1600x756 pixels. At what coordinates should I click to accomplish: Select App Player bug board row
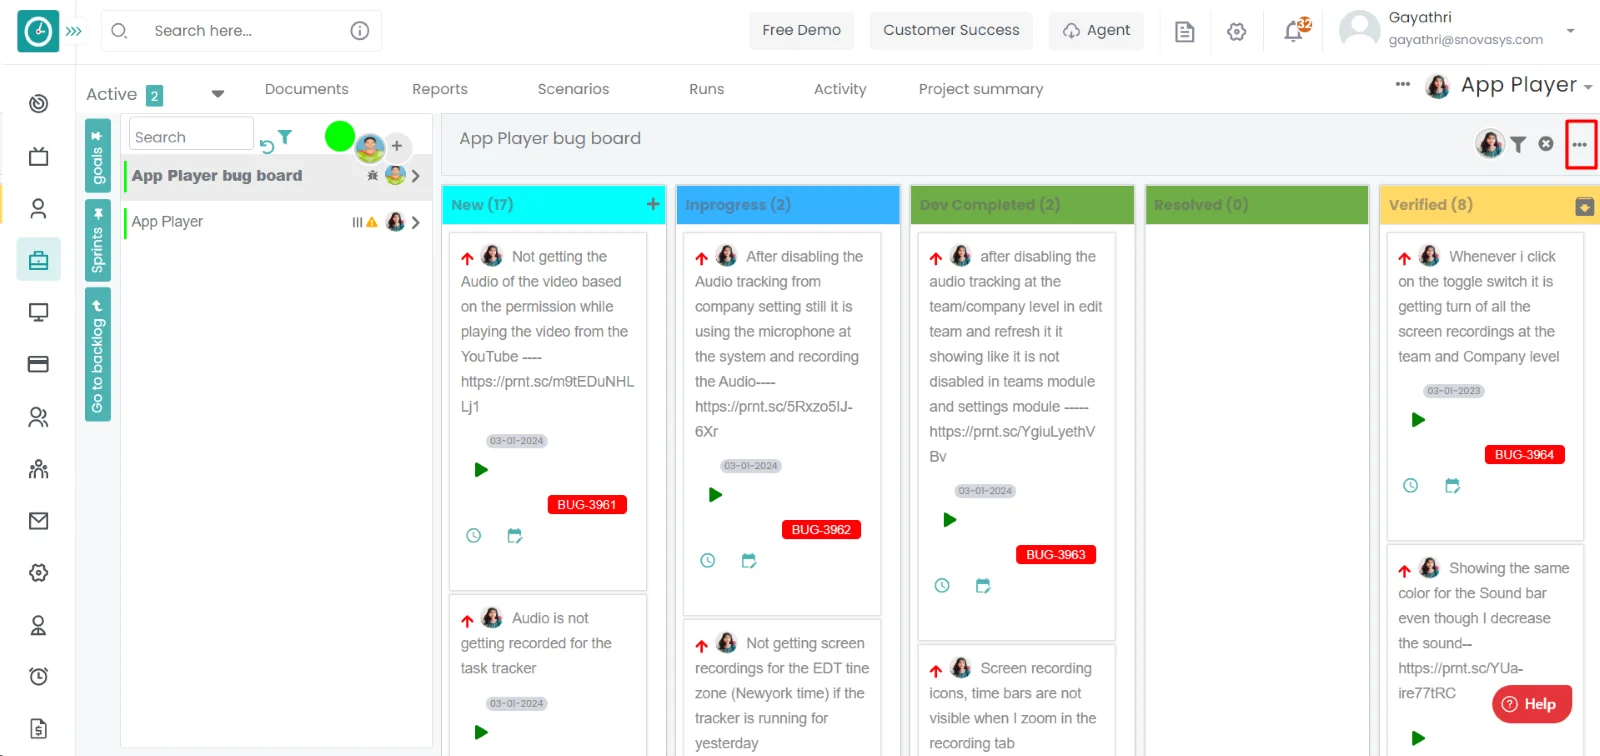pos(277,176)
